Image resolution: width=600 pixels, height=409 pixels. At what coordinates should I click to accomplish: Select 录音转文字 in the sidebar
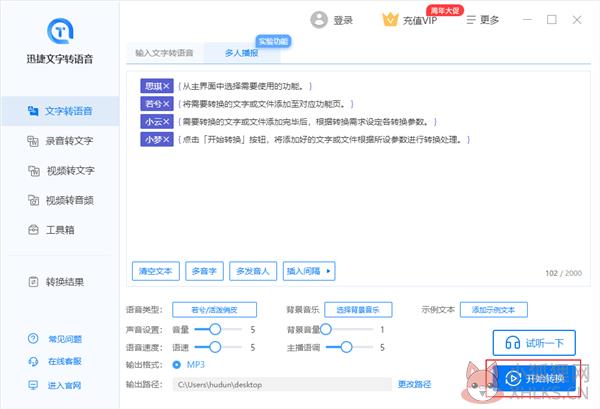click(60, 141)
